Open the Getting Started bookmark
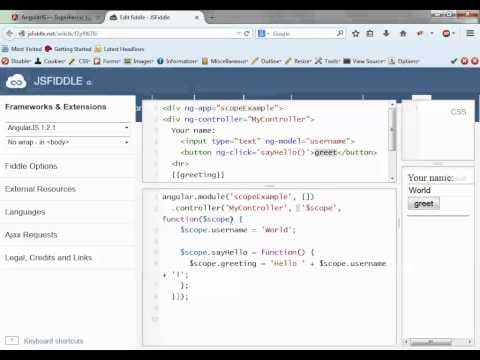 (68, 49)
